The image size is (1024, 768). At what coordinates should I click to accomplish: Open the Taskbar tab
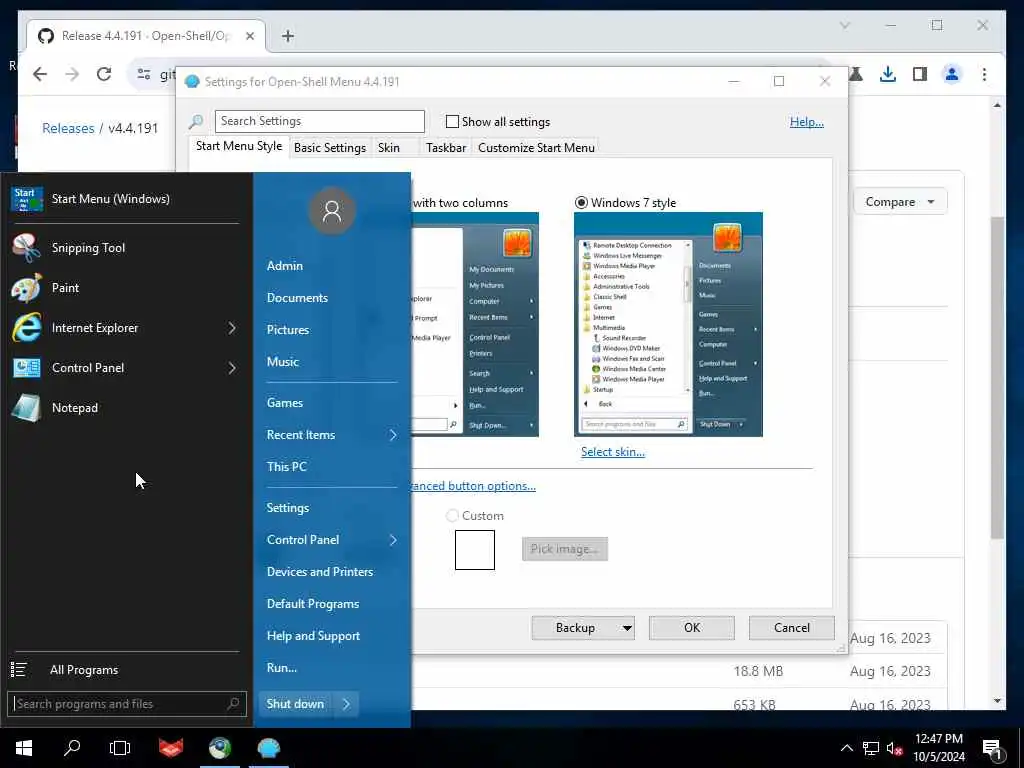coord(446,148)
